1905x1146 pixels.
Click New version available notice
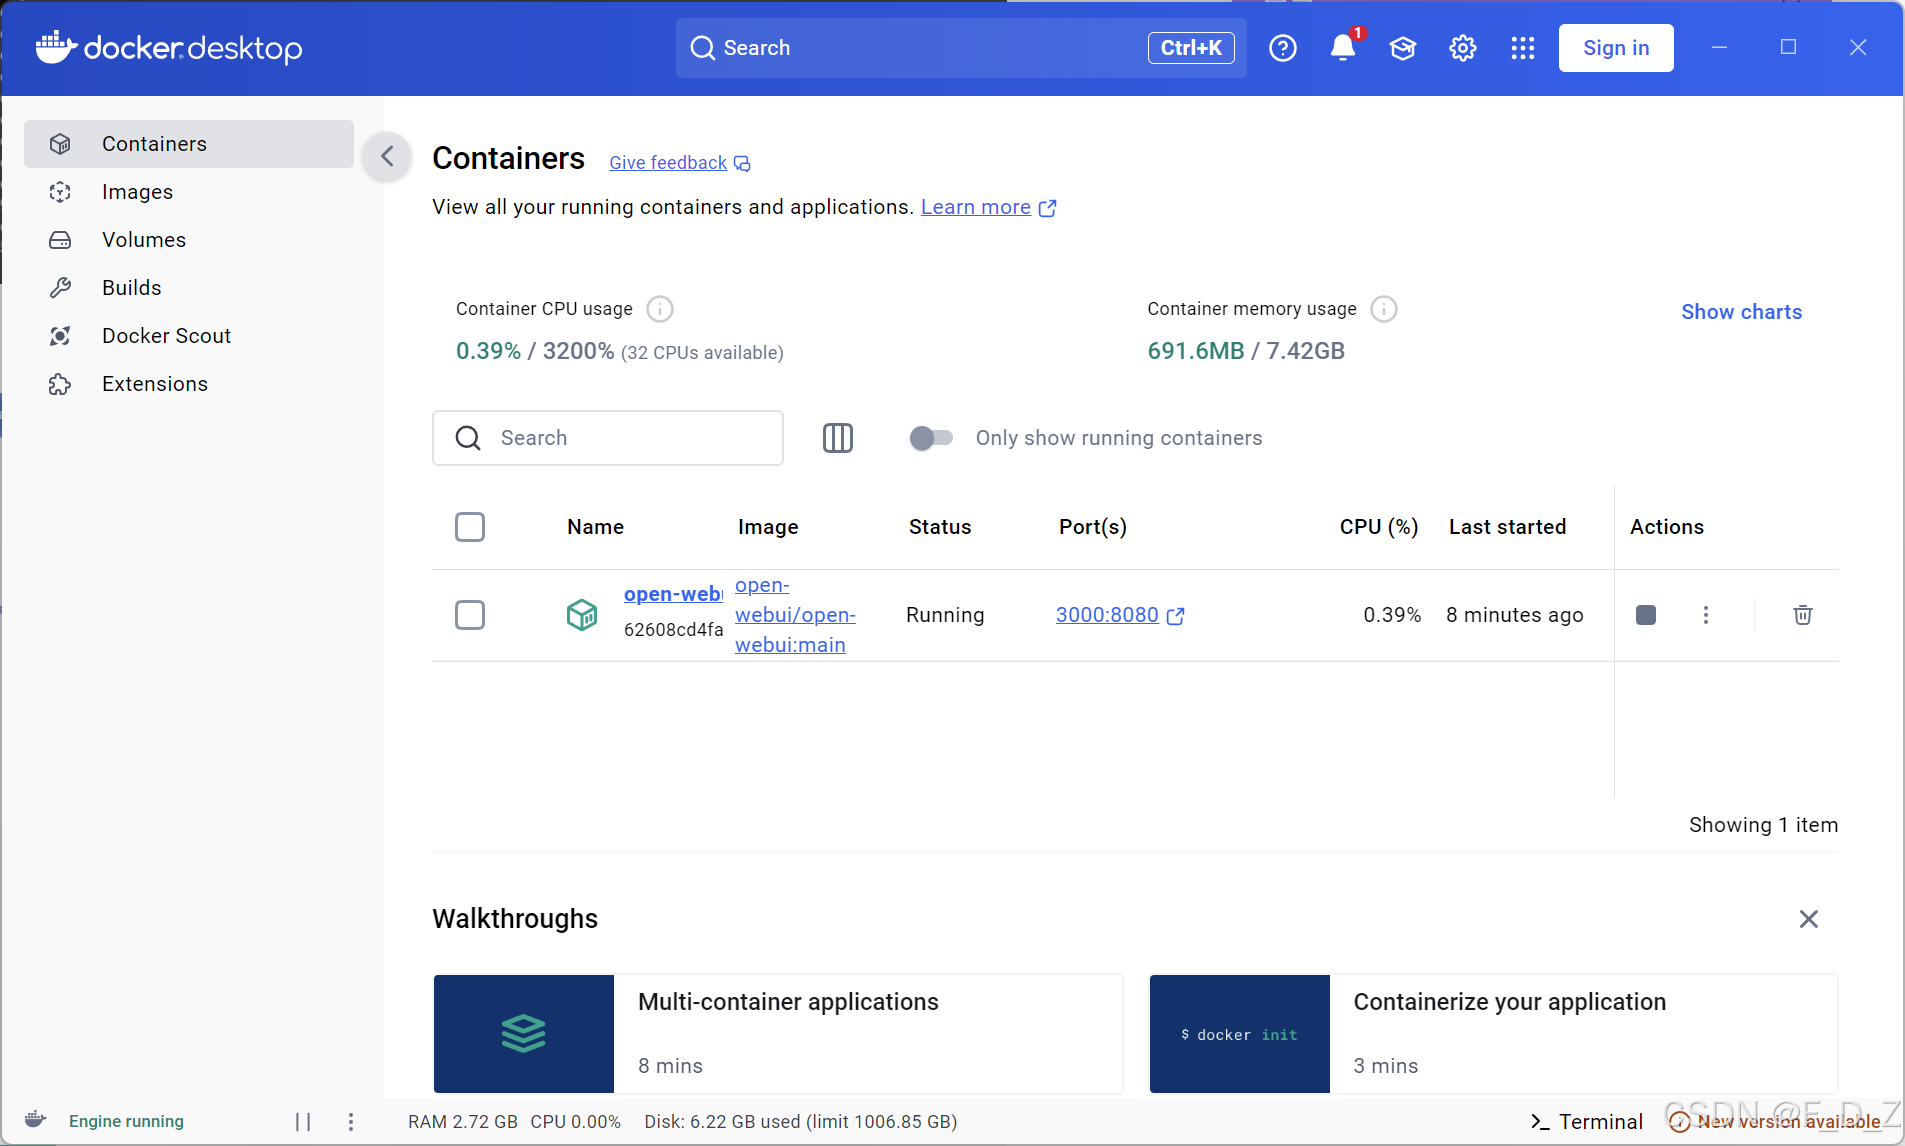click(x=1775, y=1122)
